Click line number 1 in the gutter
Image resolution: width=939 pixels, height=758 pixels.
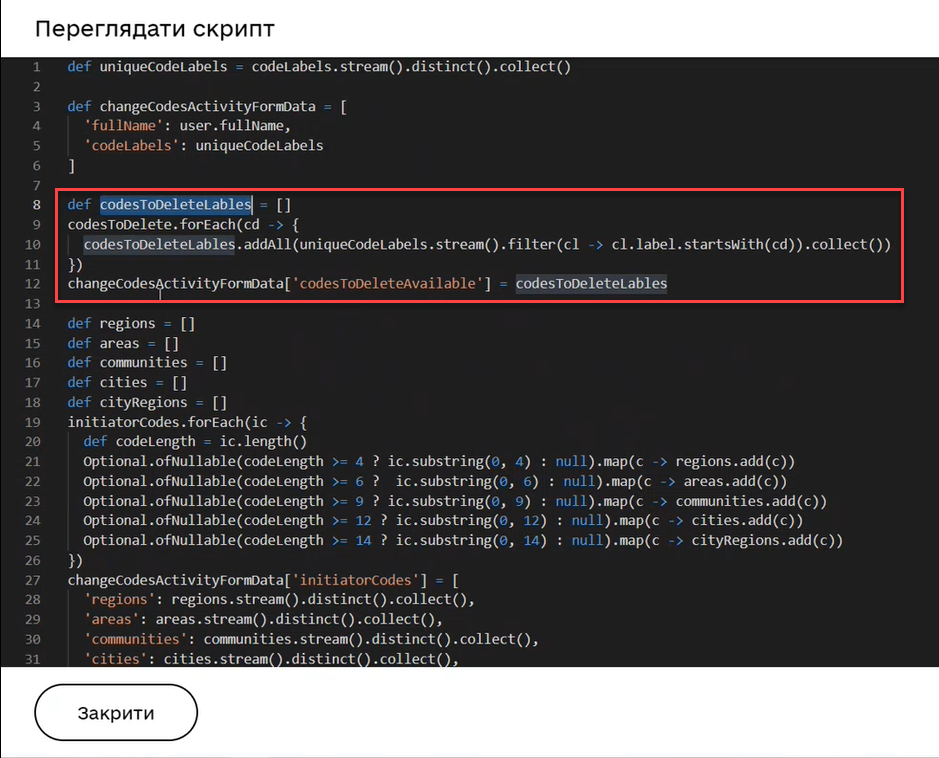click(36, 67)
